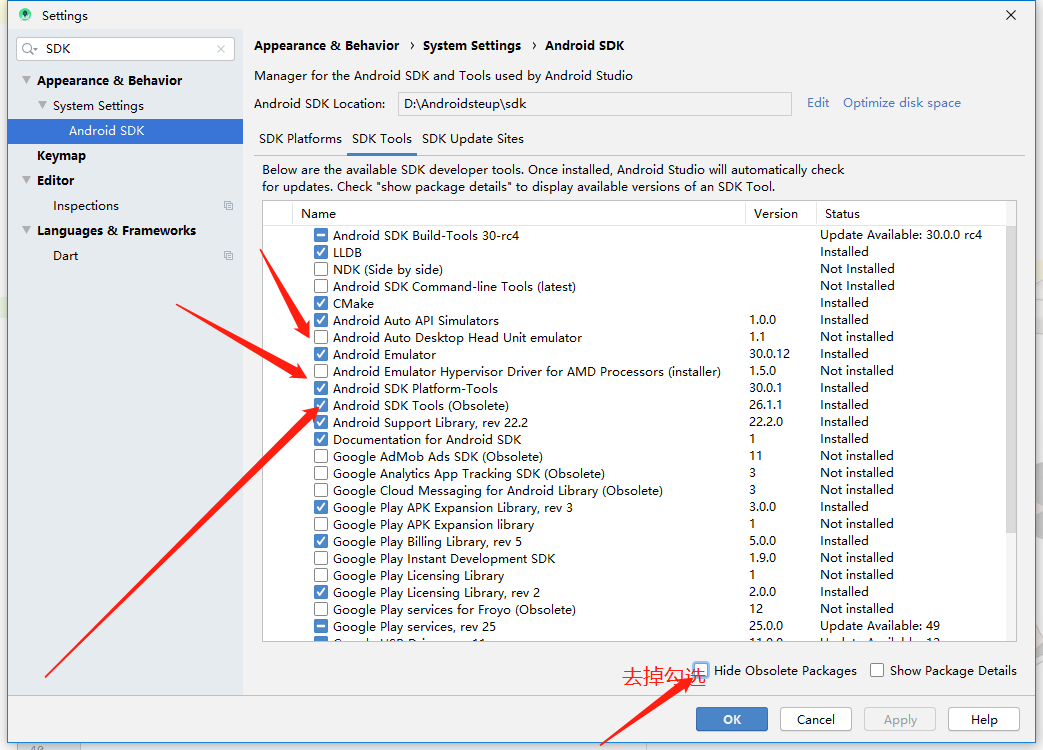Switch to SDK Platforms tab
The image size is (1043, 750).
pos(300,138)
